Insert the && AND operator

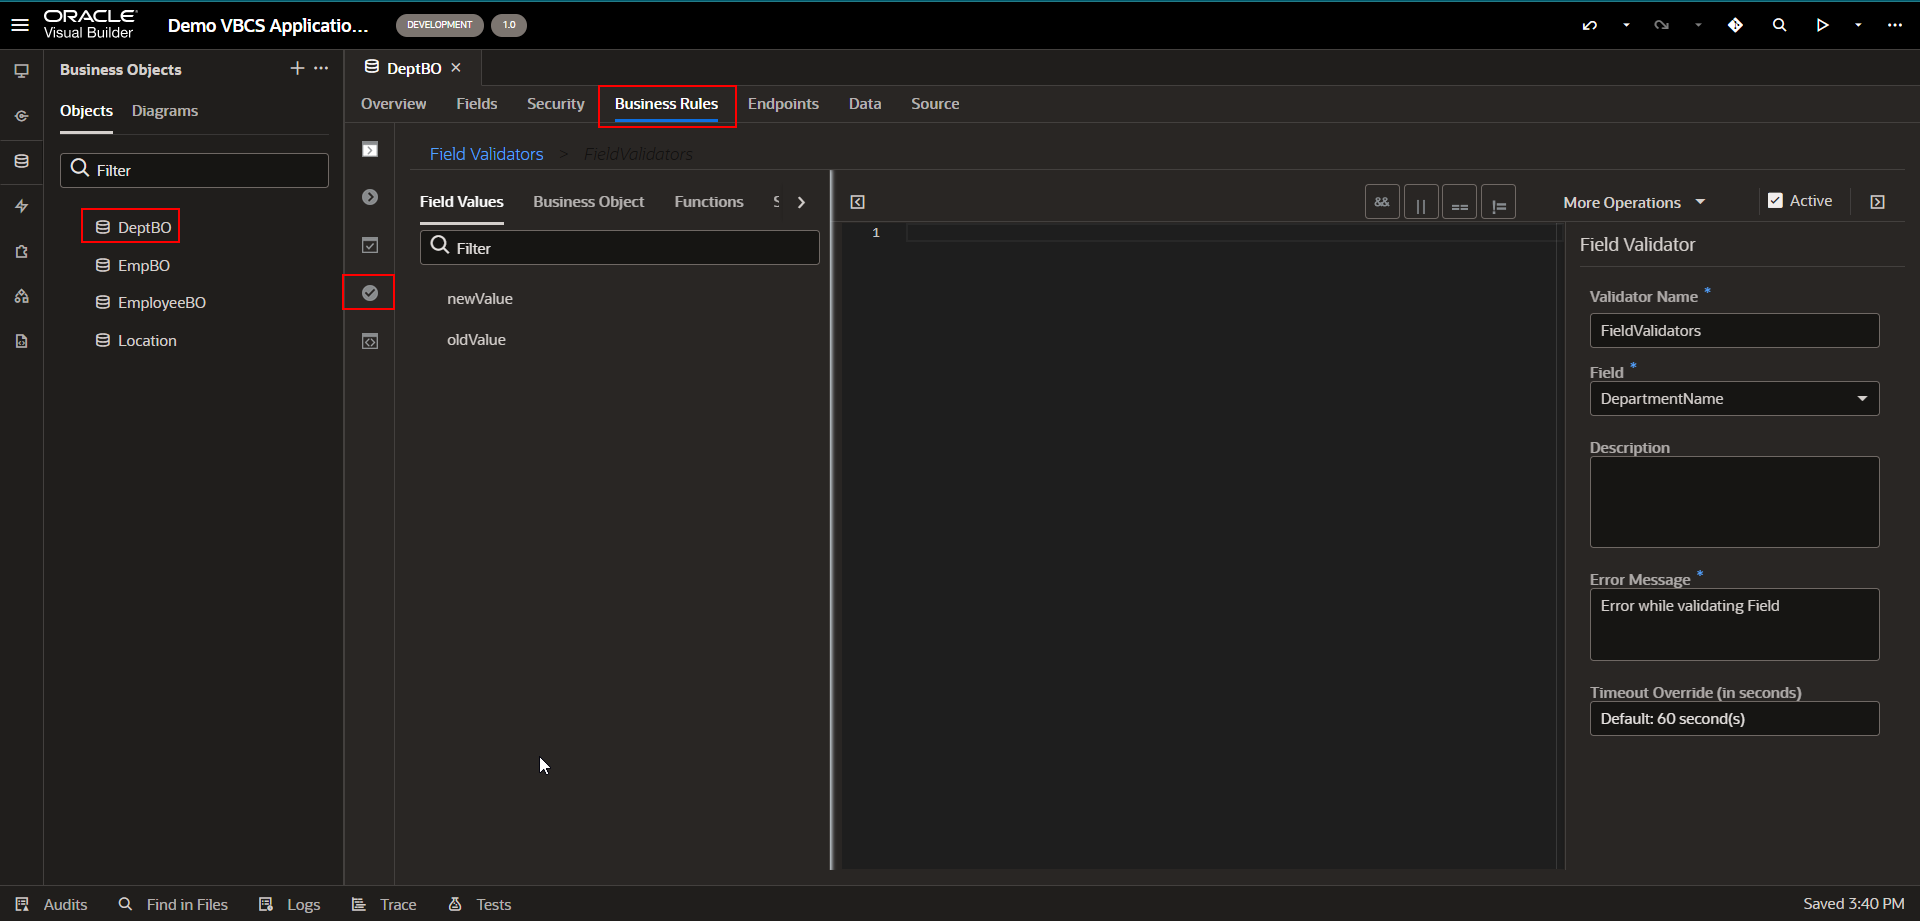[1382, 202]
